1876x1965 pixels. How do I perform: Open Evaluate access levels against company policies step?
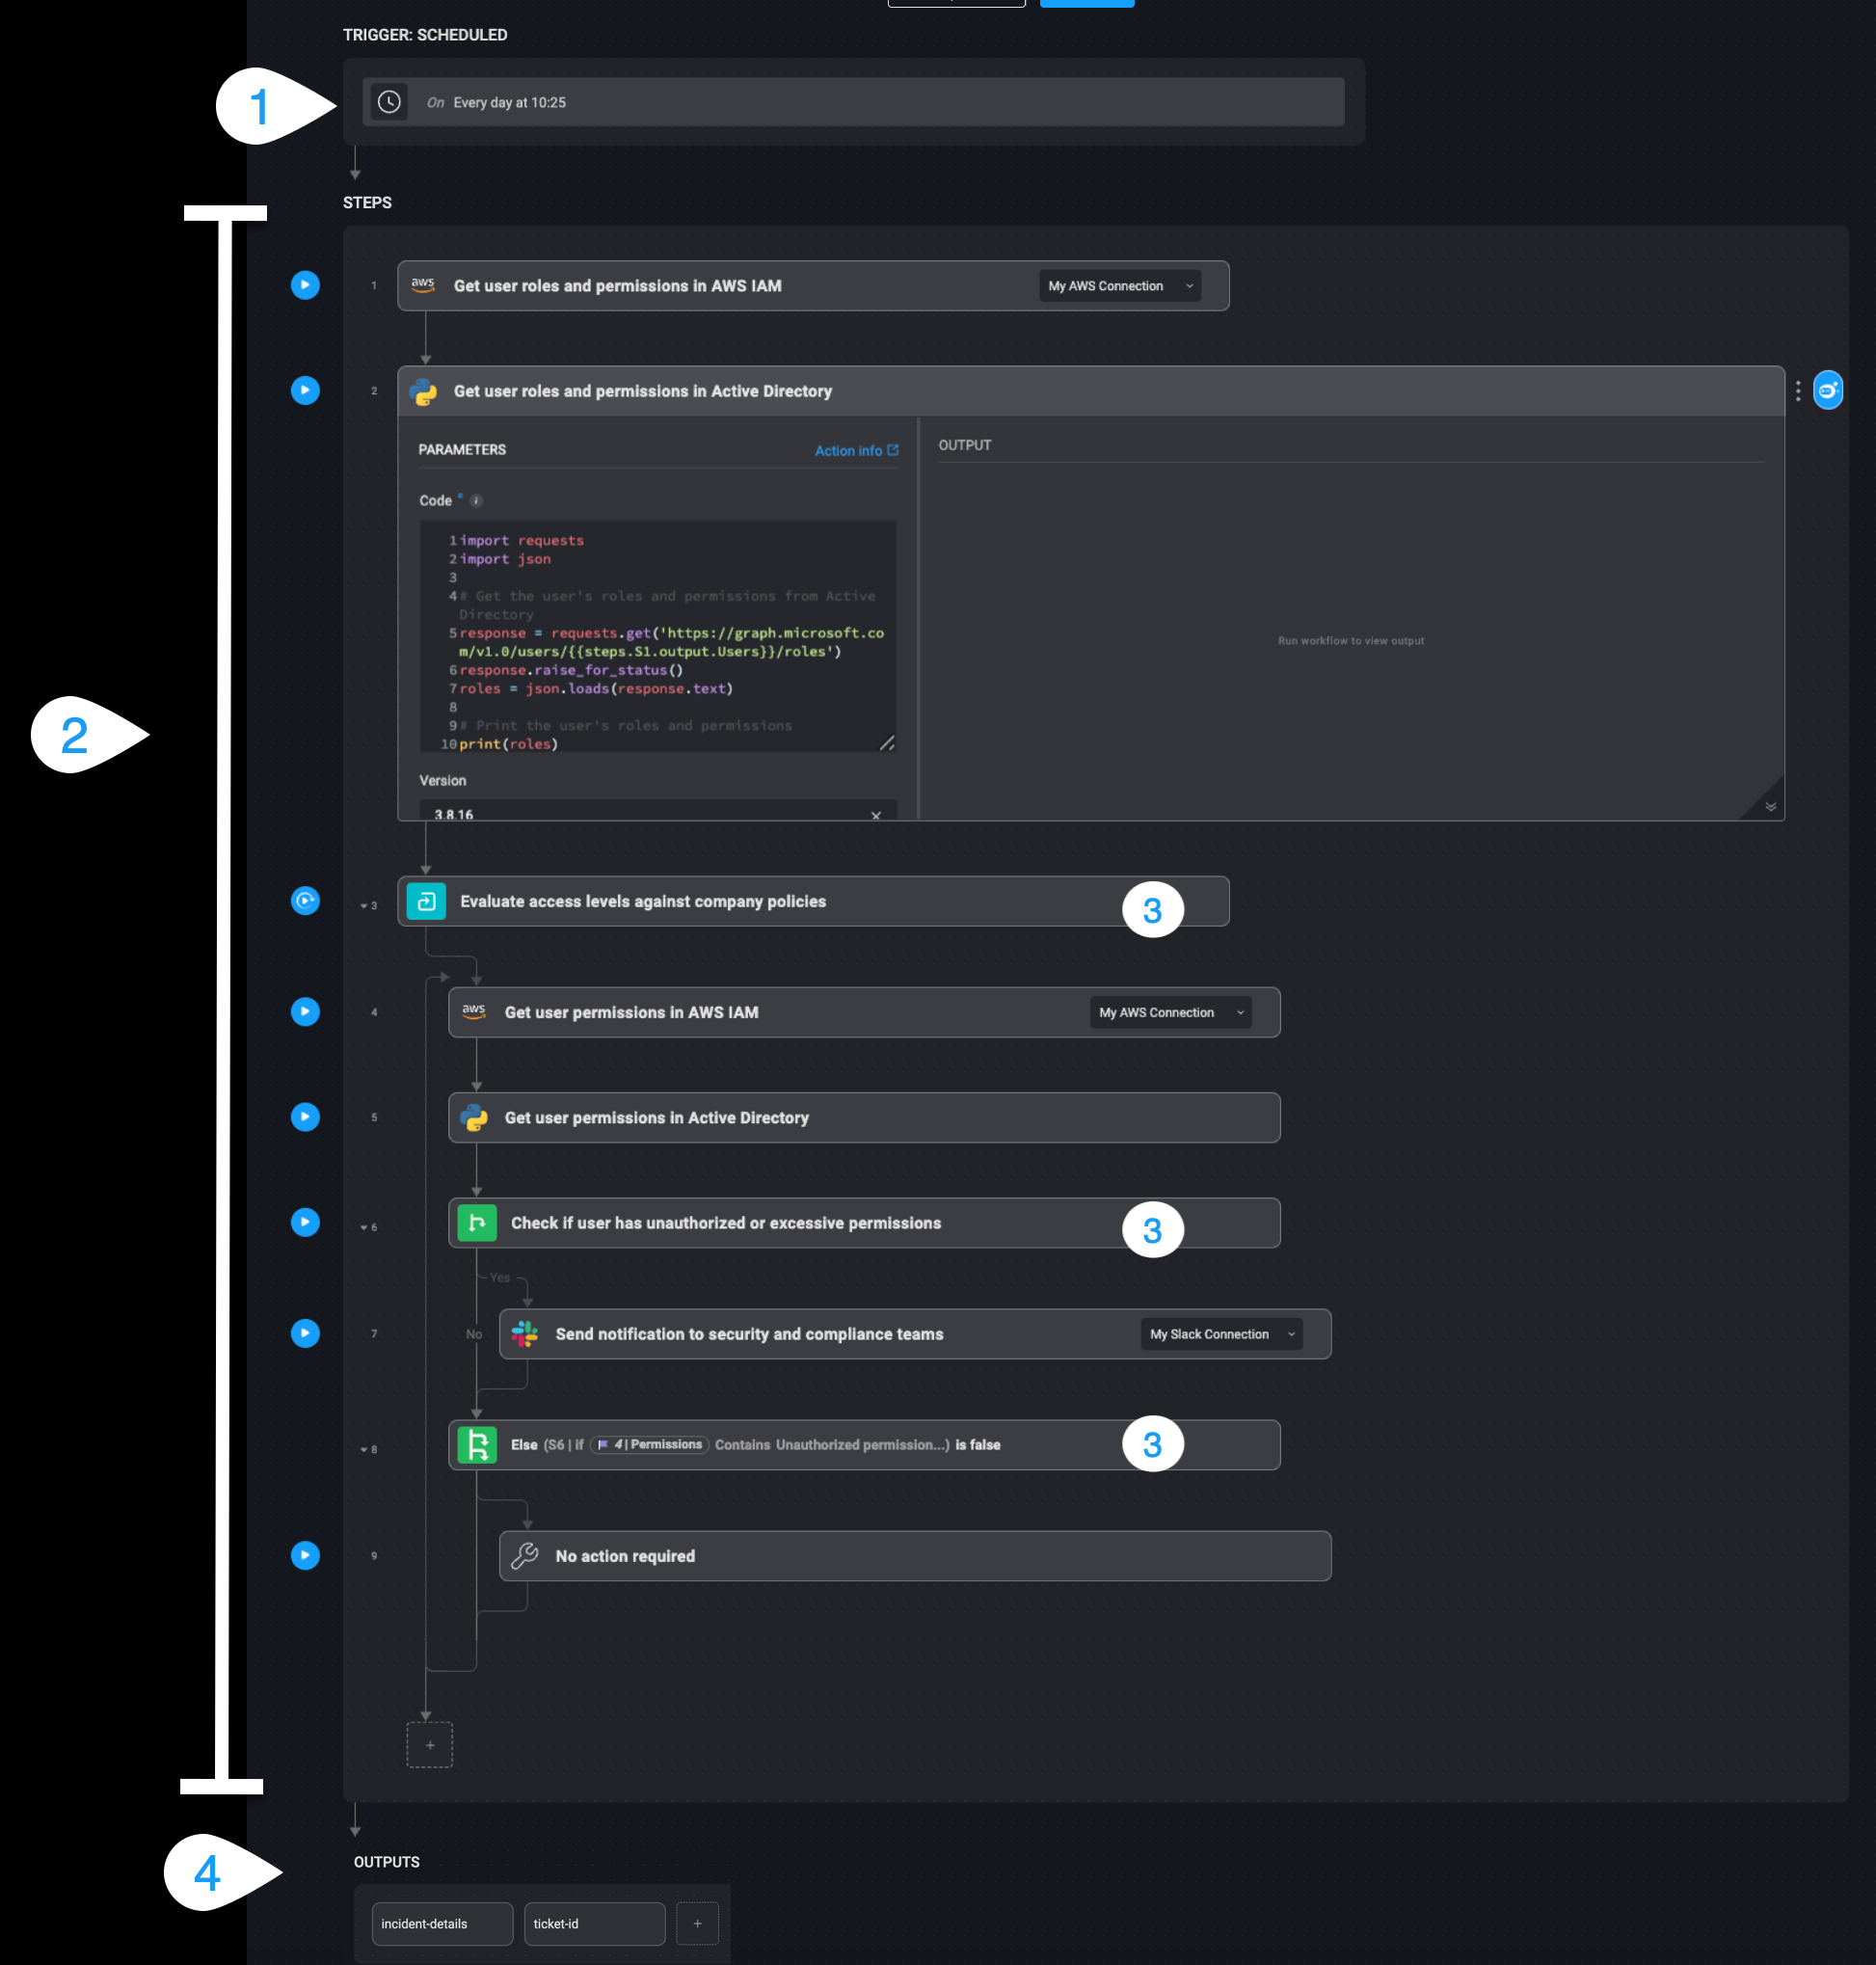click(x=813, y=901)
